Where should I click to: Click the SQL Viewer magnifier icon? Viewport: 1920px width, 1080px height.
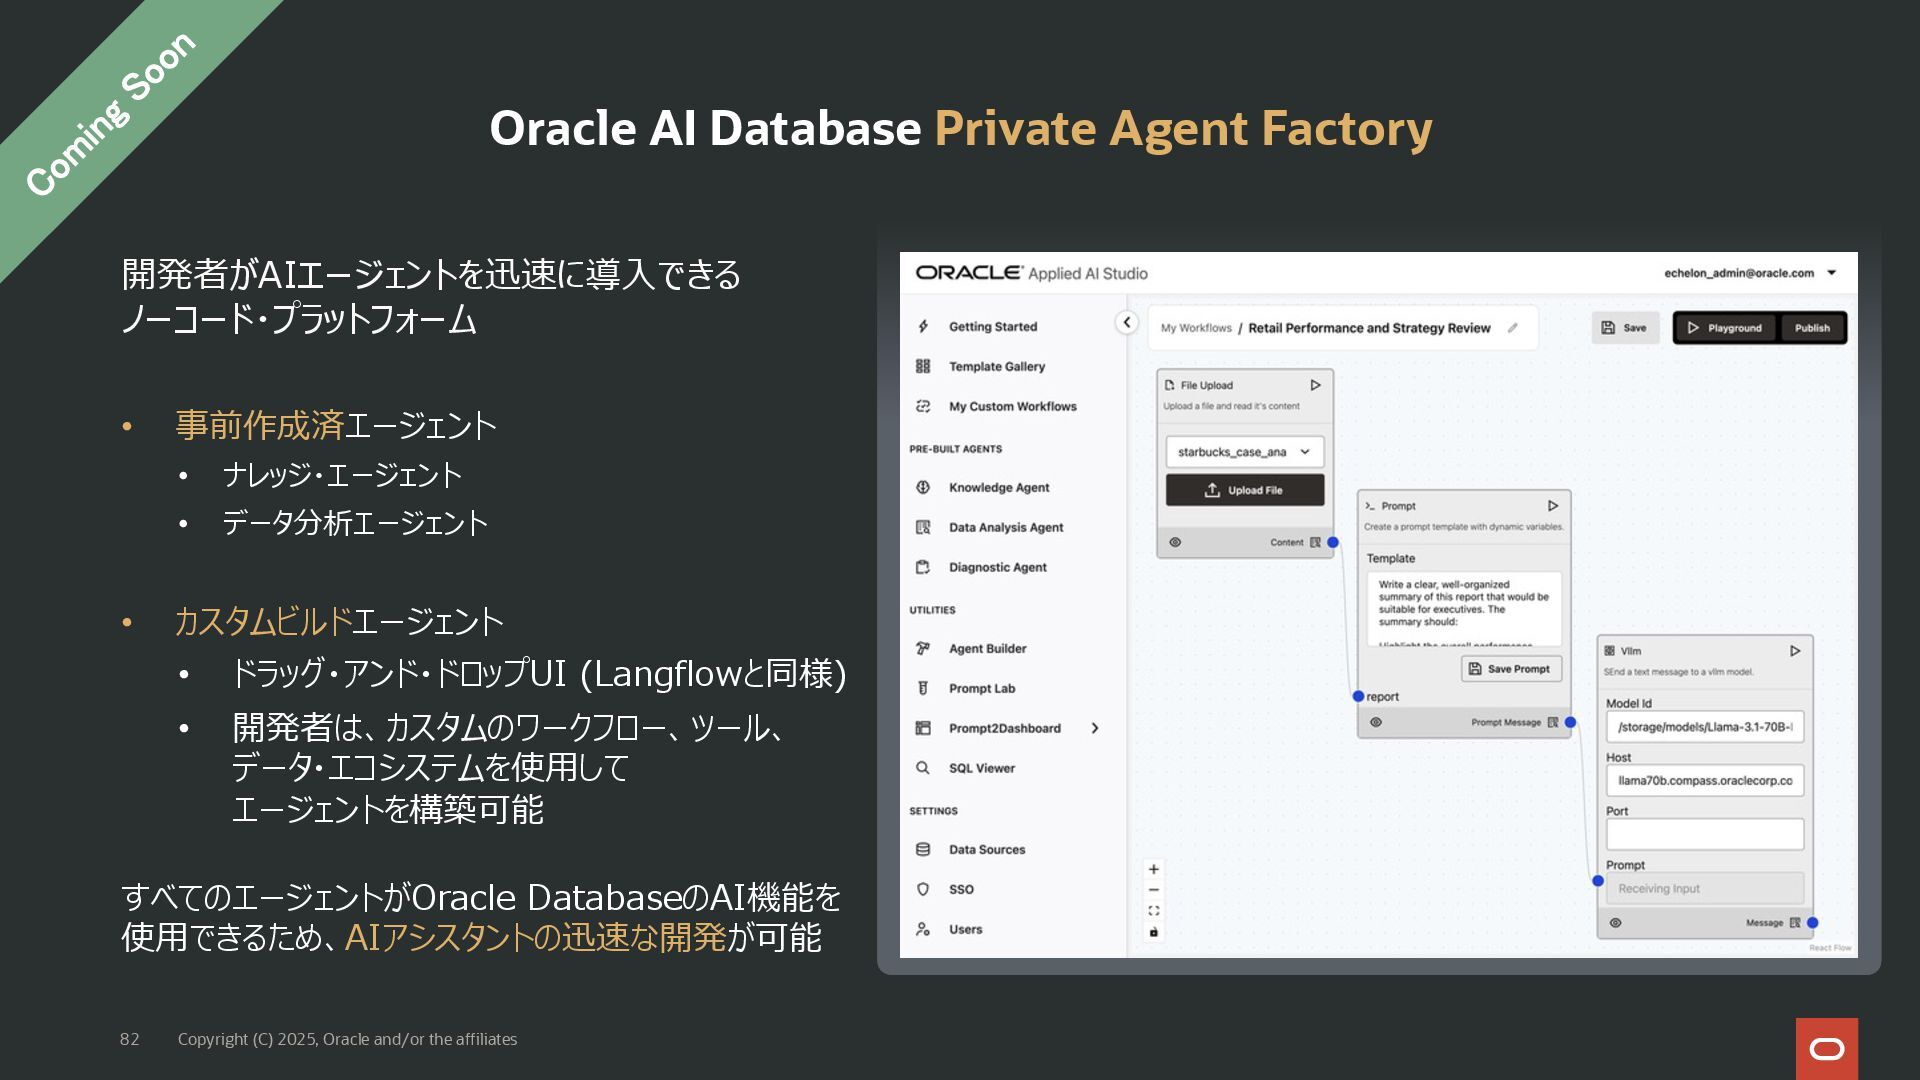point(923,768)
